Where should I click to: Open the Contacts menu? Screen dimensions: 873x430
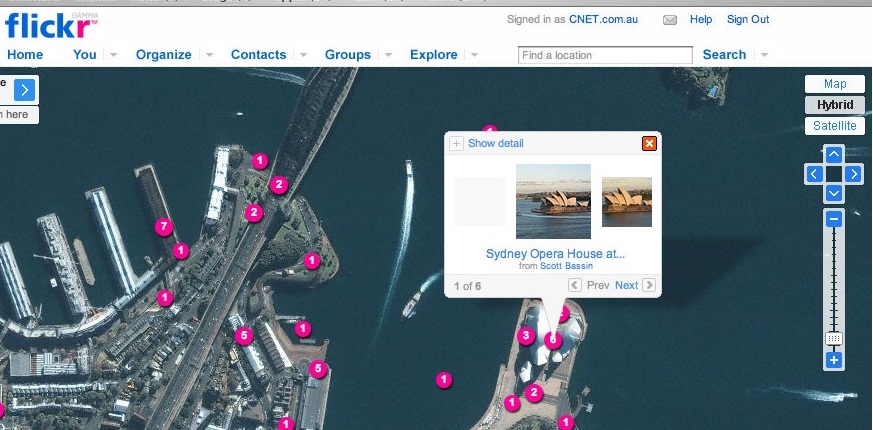pyautogui.click(x=258, y=55)
